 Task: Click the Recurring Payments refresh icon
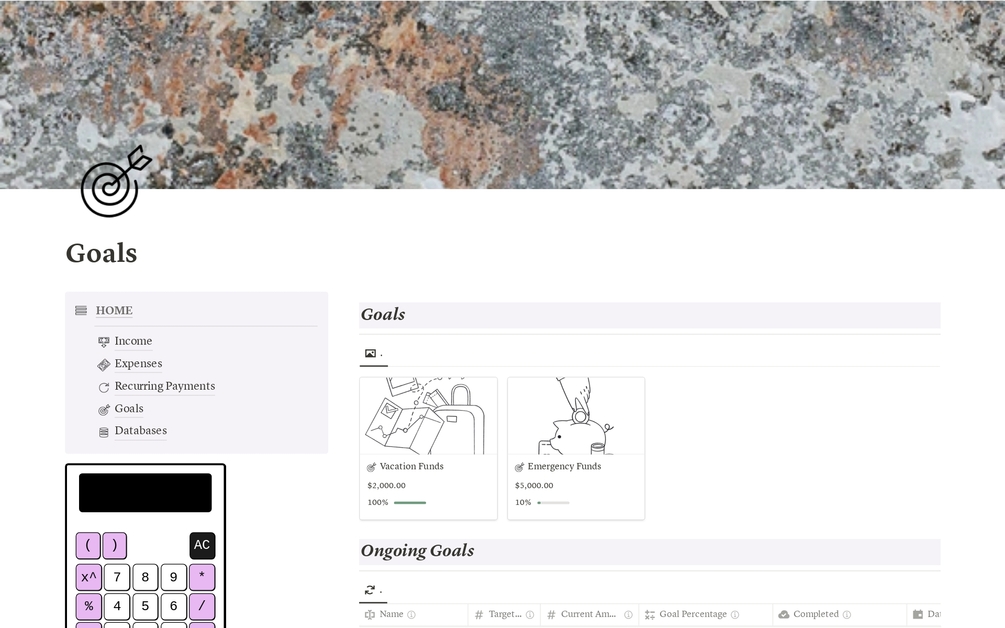click(103, 387)
